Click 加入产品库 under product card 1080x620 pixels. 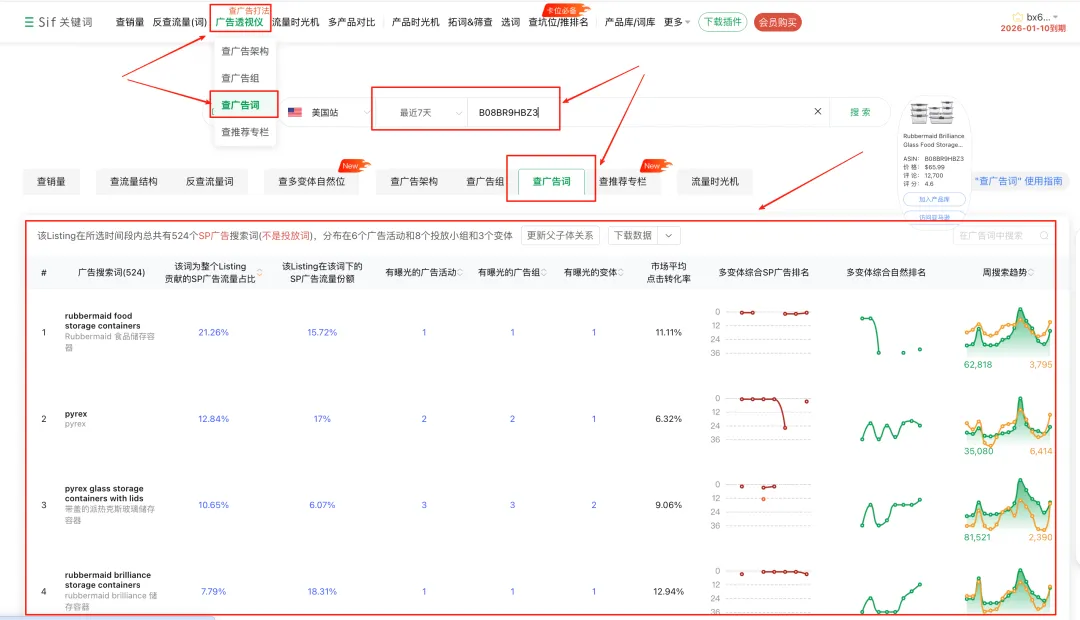pos(934,199)
